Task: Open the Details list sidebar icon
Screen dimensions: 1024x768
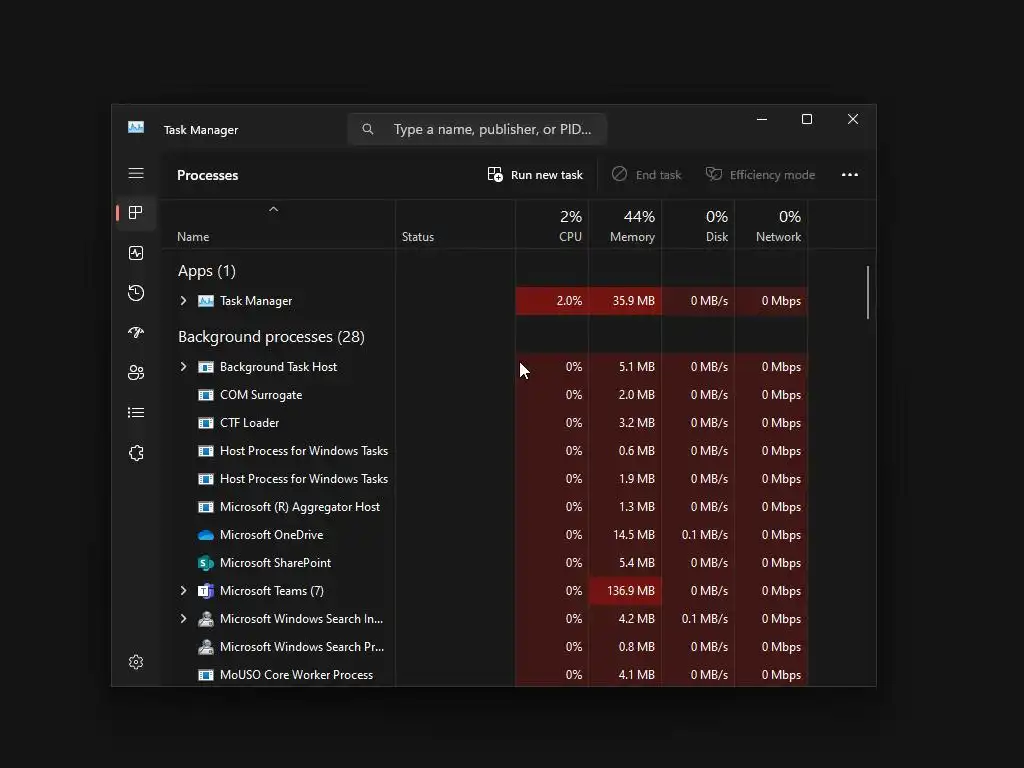Action: click(136, 413)
